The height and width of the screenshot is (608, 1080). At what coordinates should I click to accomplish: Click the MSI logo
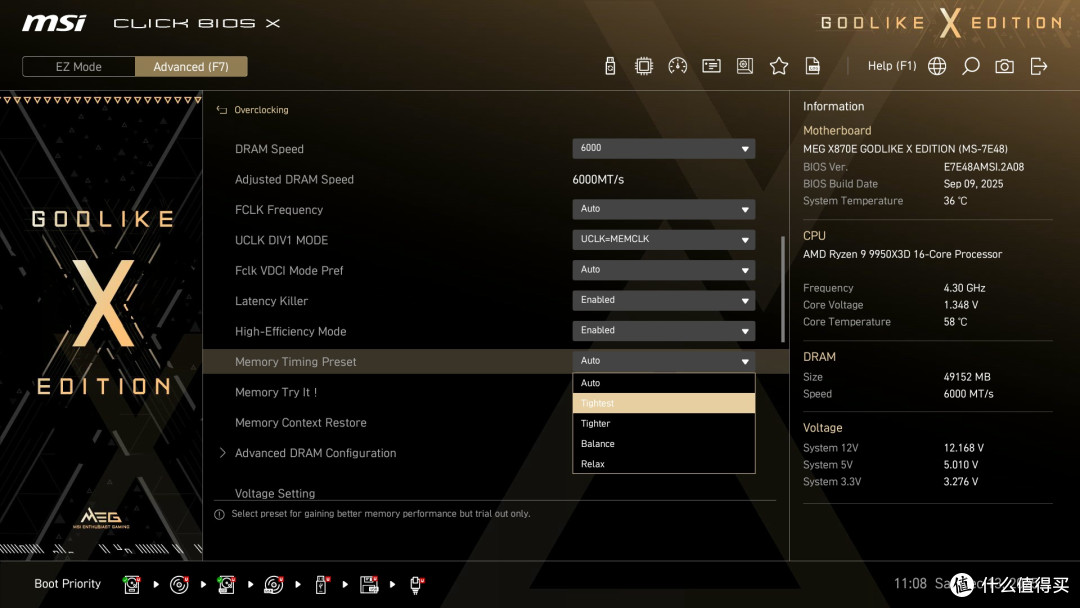point(54,23)
